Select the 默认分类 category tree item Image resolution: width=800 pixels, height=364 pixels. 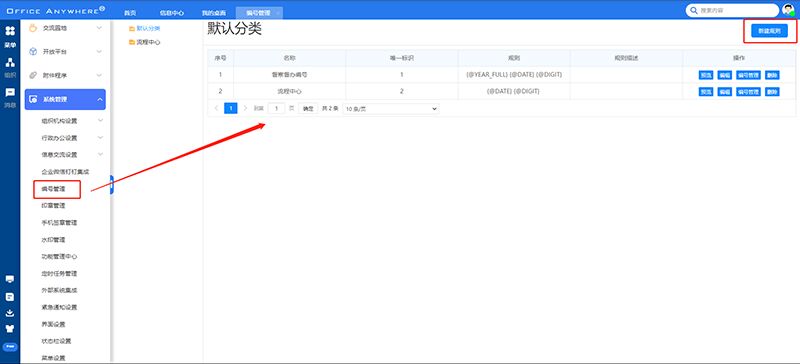click(x=148, y=29)
